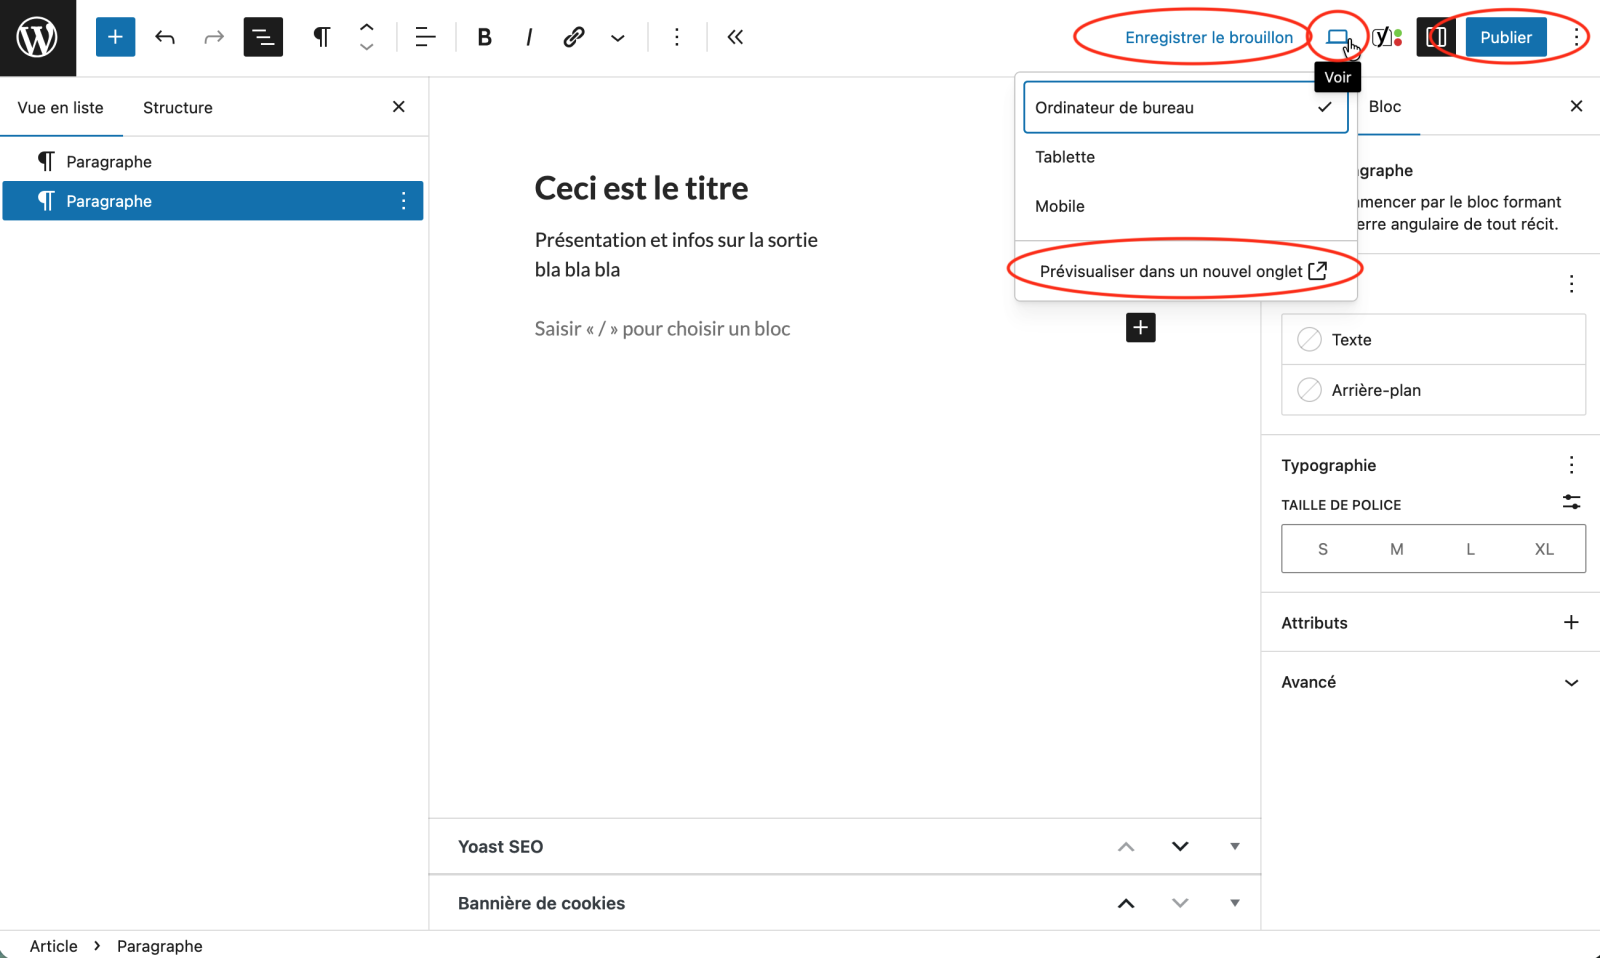Open the block inserter plus button
Viewport: 1600px width, 958px height.
pos(115,38)
